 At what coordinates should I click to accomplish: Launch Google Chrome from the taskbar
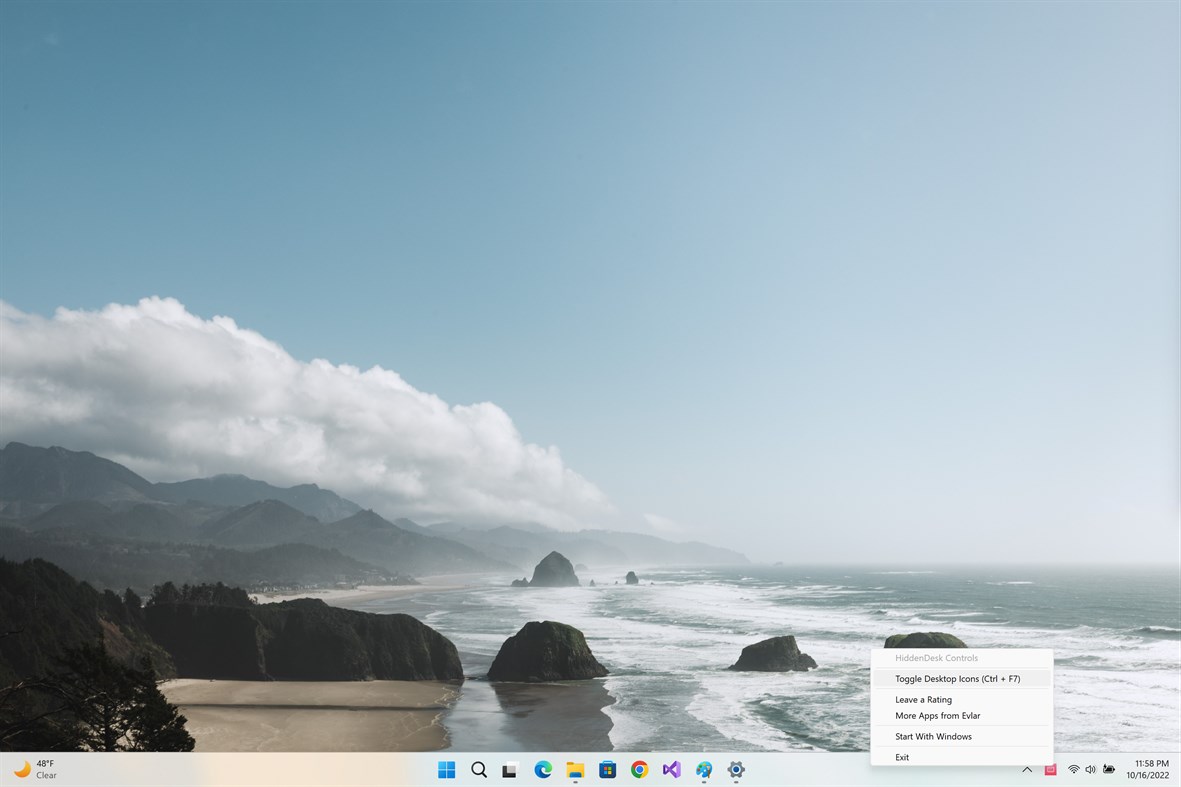pyautogui.click(x=640, y=770)
